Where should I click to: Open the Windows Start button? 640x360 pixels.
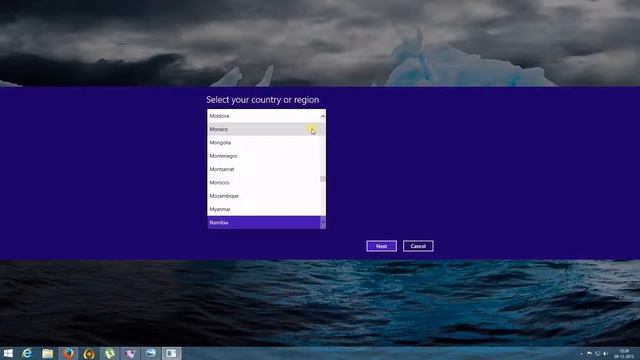point(8,353)
